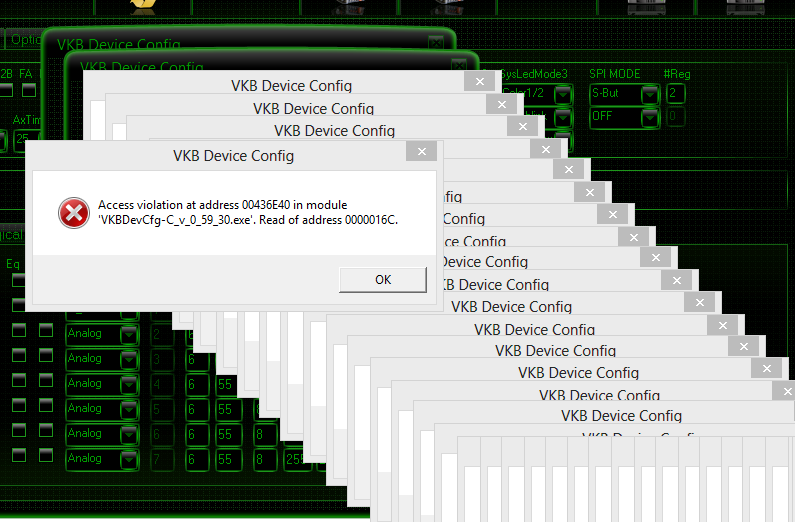Click the #Reg field showing 2
Screen dimensions: 795x522
676,94
